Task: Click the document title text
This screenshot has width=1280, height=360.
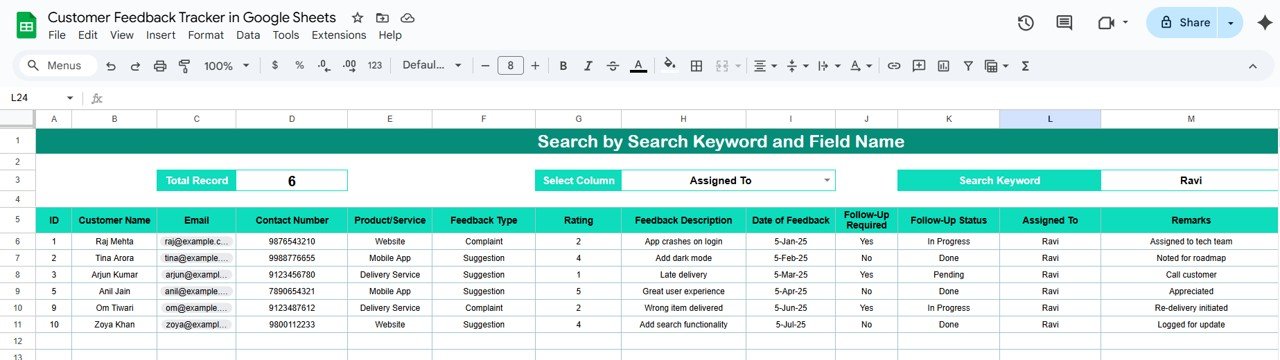Action: click(192, 18)
